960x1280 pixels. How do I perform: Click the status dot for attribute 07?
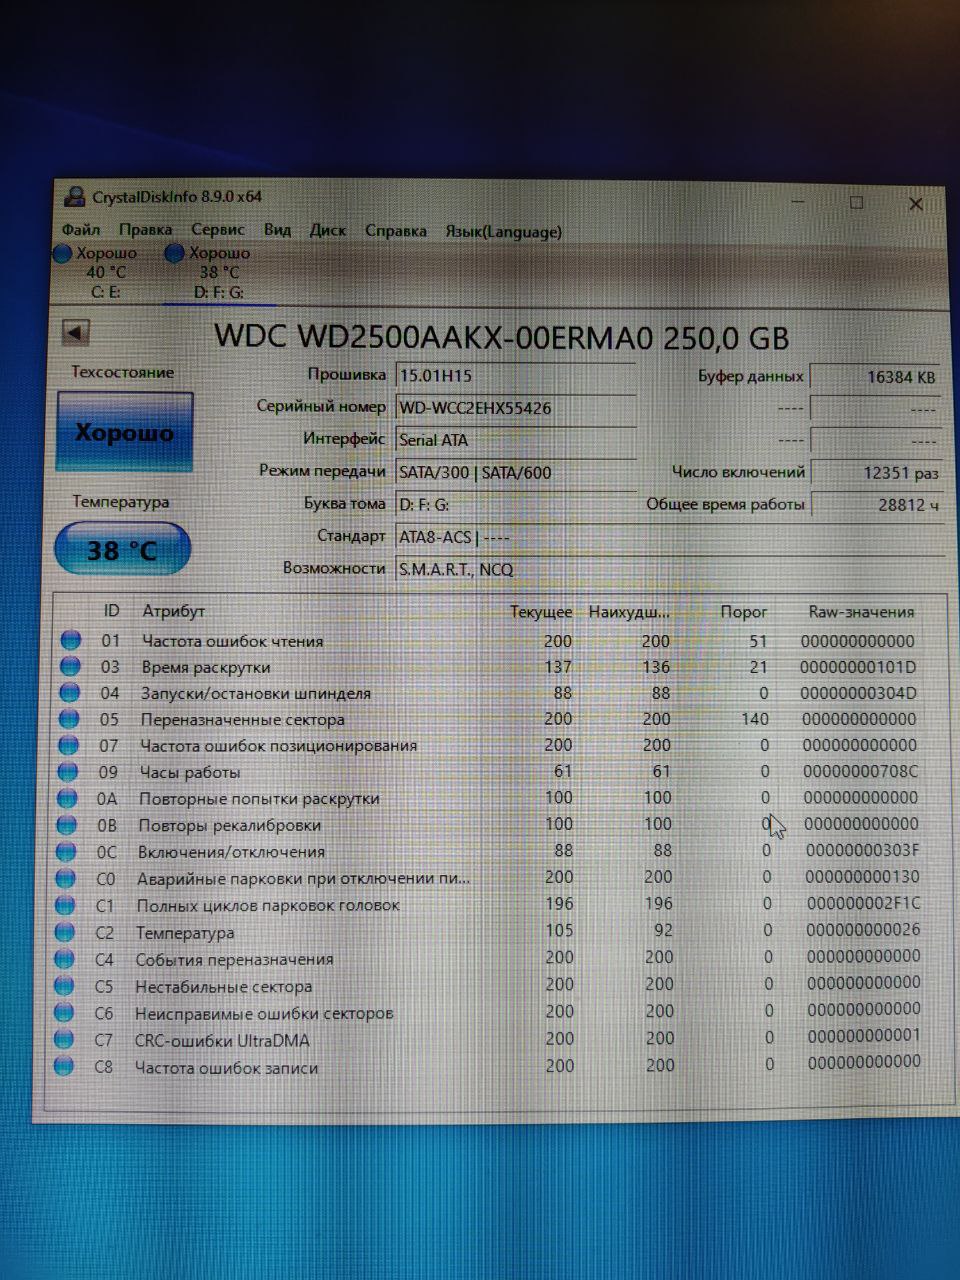(x=68, y=745)
